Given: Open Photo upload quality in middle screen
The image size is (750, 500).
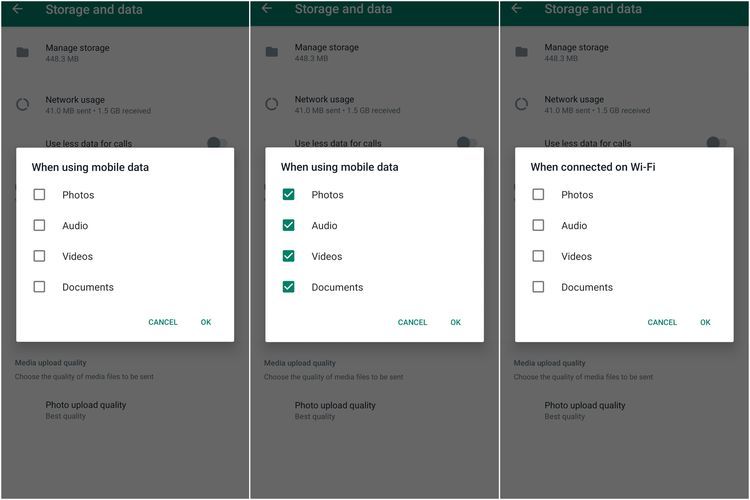Looking at the screenshot, I should (x=374, y=411).
